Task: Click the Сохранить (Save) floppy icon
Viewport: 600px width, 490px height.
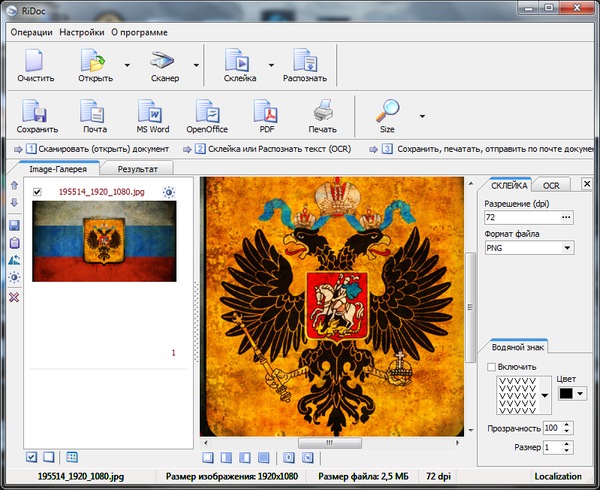Action: coord(36,112)
